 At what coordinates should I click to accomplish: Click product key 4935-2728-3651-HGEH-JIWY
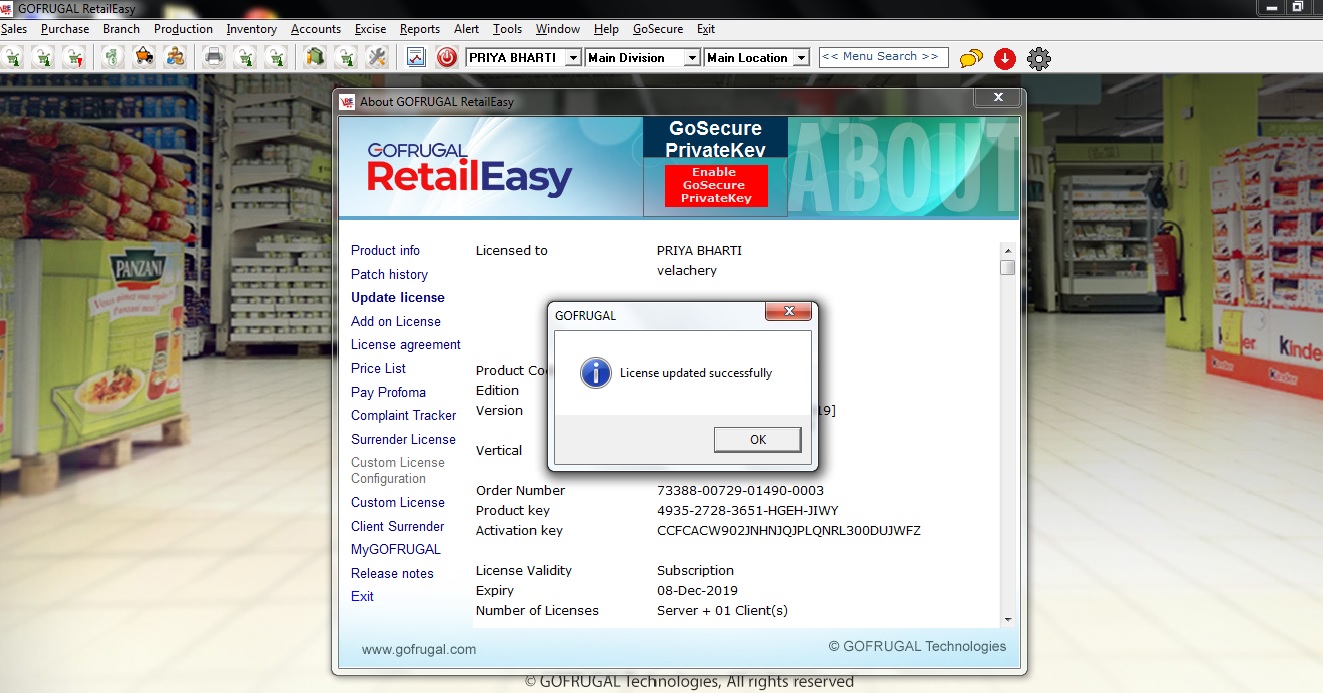click(748, 510)
